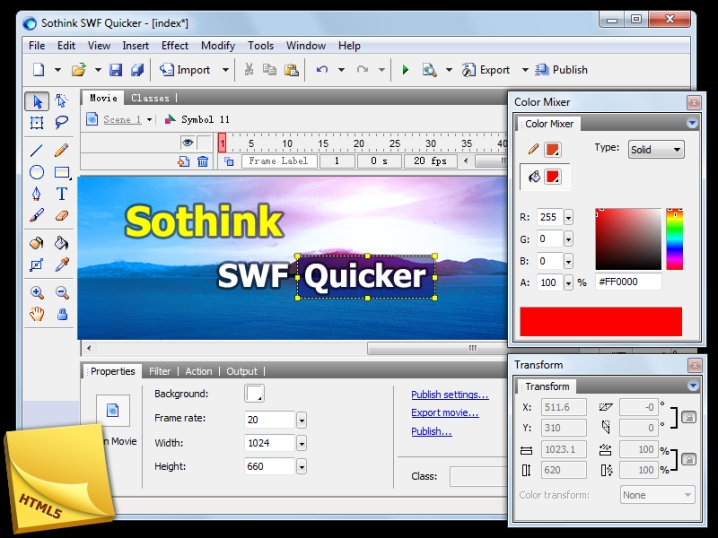Viewport: 718px width, 538px height.
Task: Open the Modify menu
Action: point(218,45)
